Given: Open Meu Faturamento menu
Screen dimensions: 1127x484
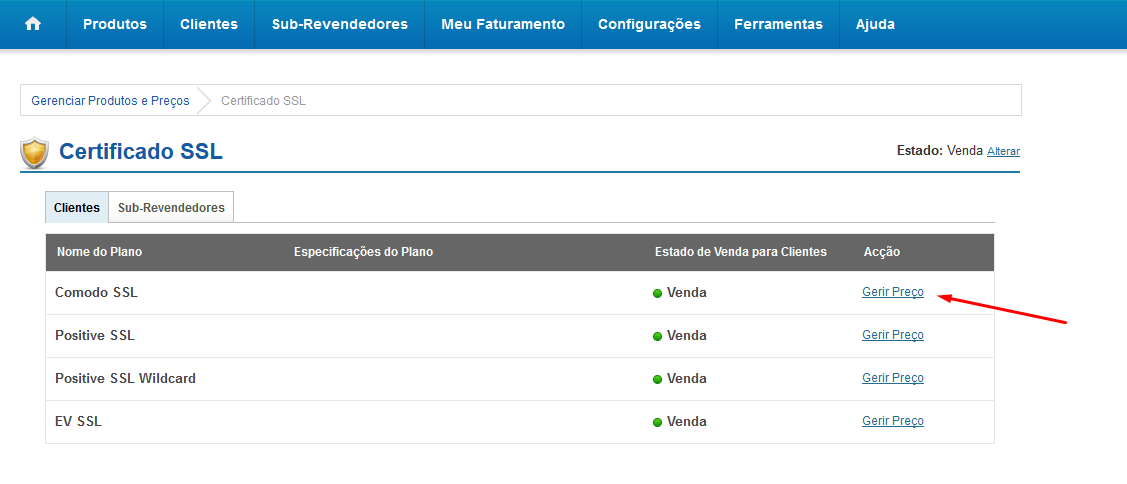Looking at the screenshot, I should (503, 24).
